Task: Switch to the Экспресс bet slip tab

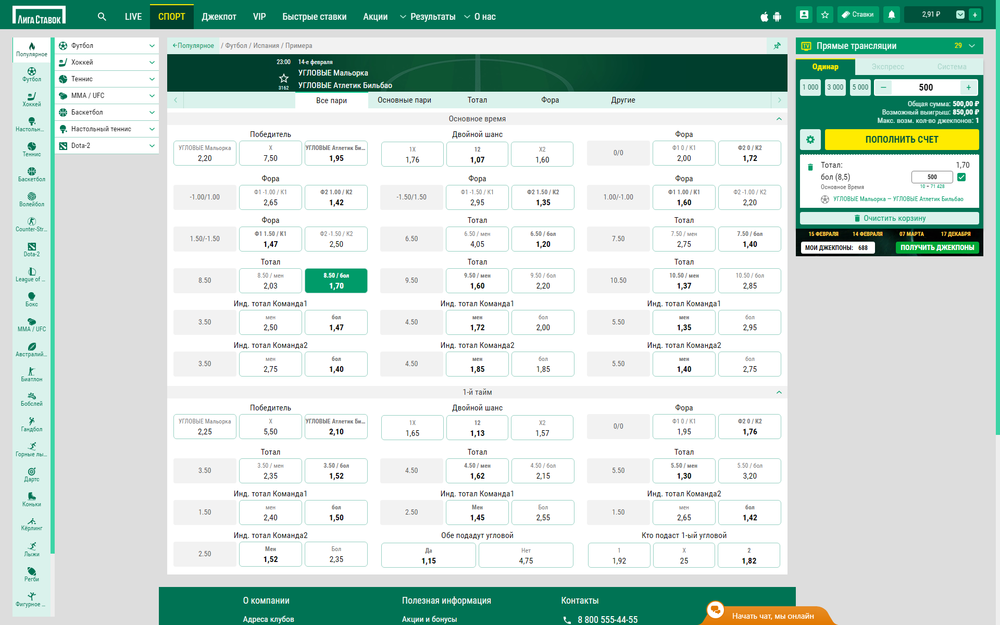Action: [888, 66]
